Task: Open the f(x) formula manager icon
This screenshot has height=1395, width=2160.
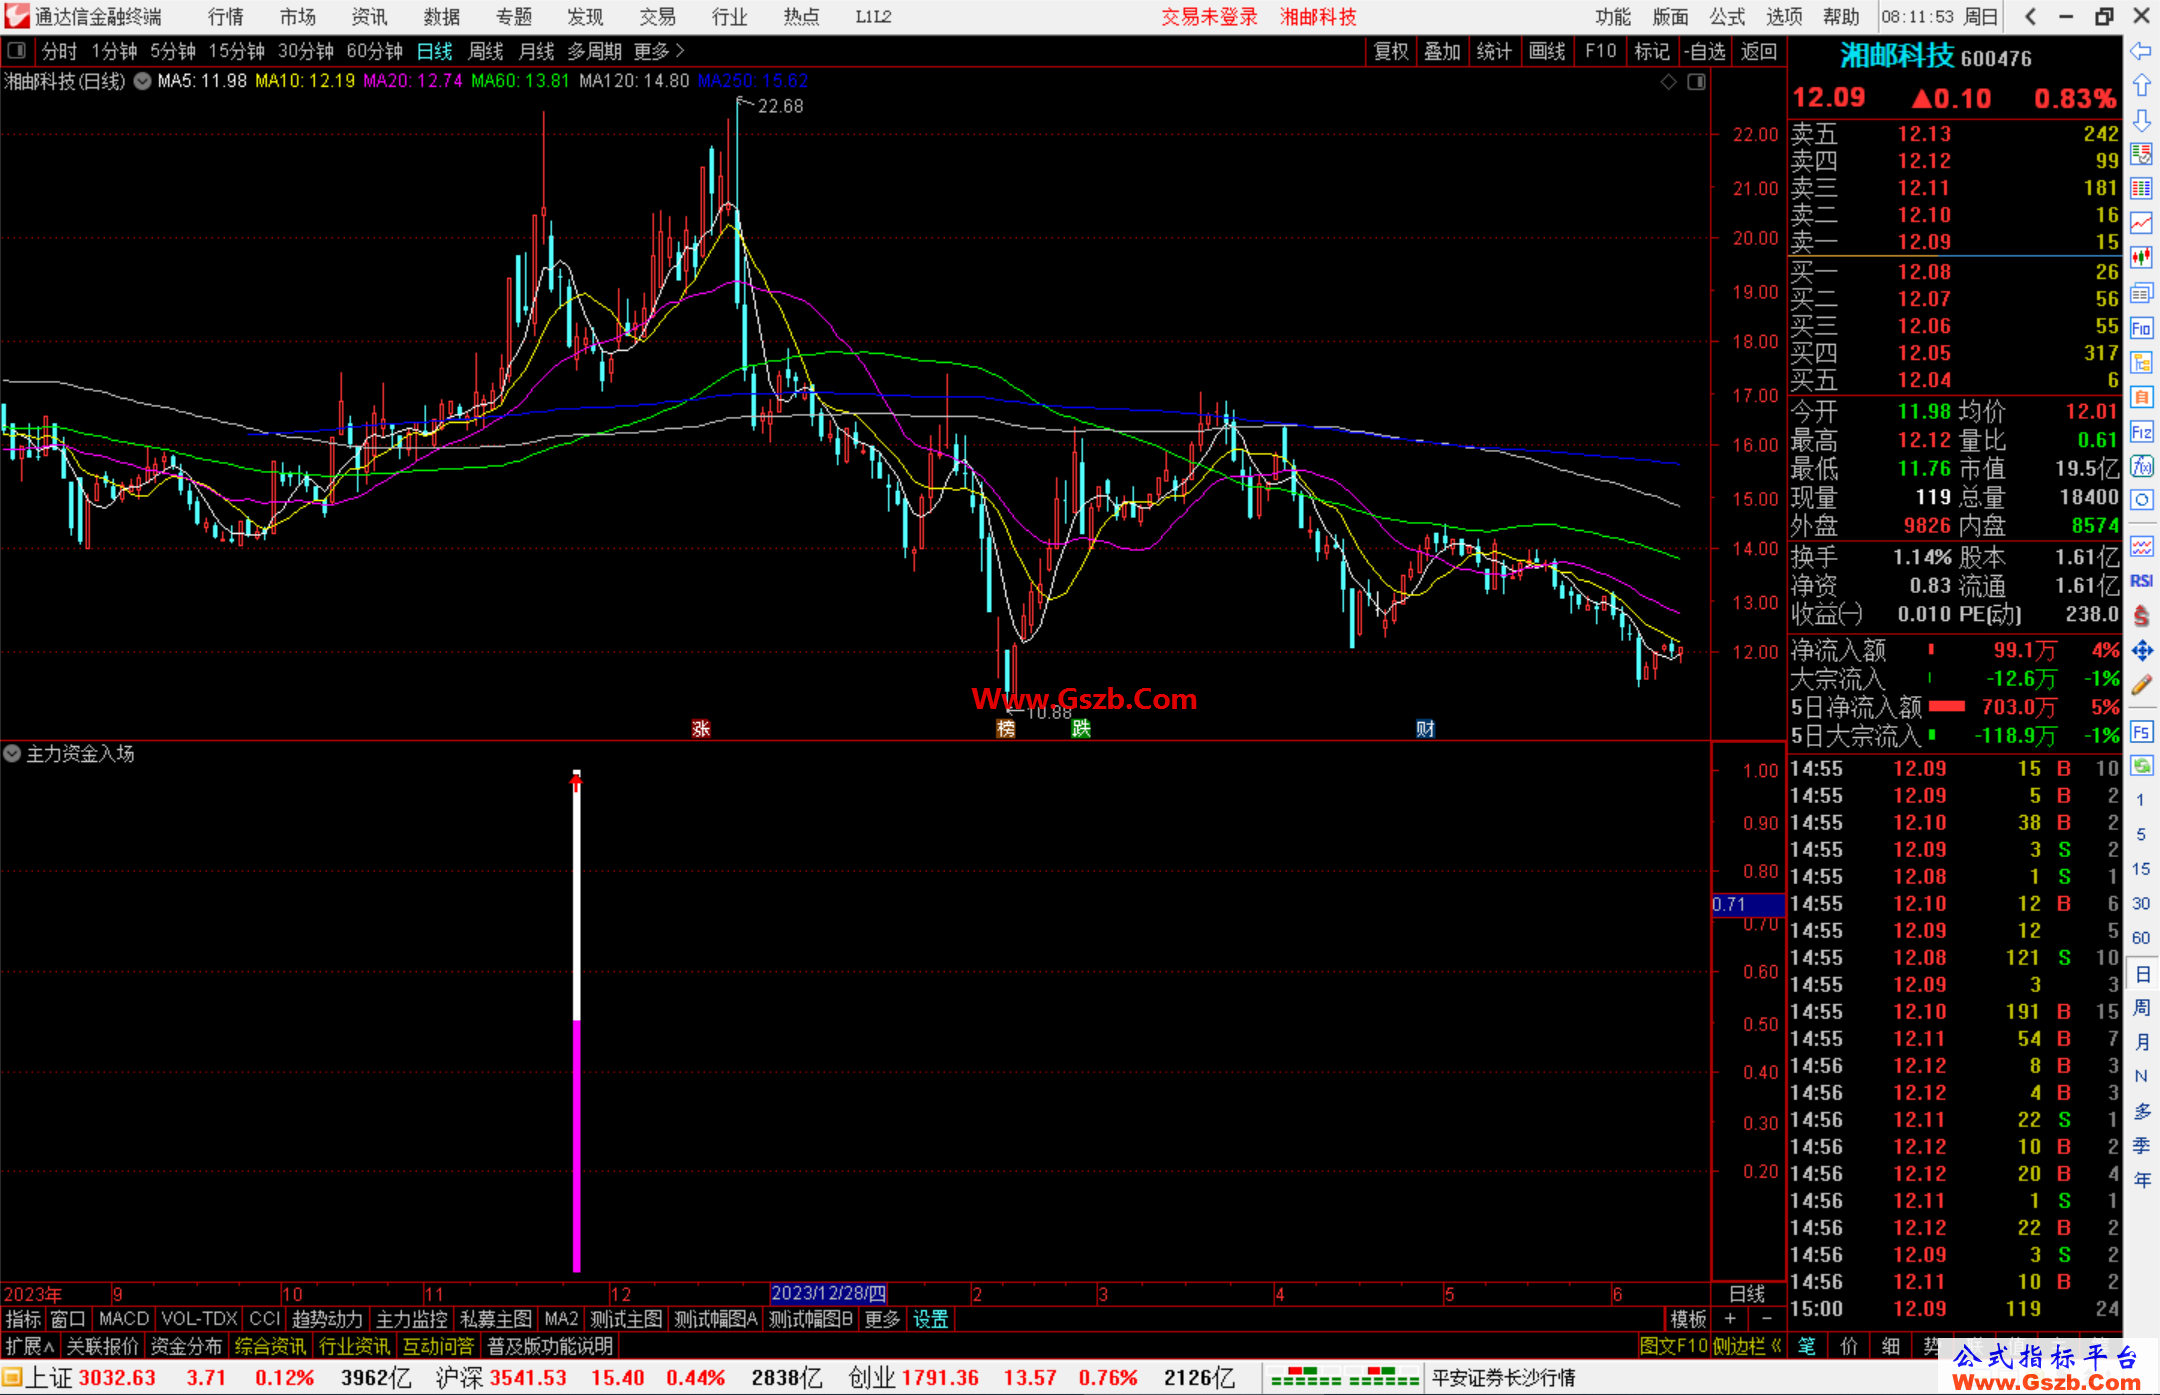Action: pyautogui.click(x=2141, y=466)
